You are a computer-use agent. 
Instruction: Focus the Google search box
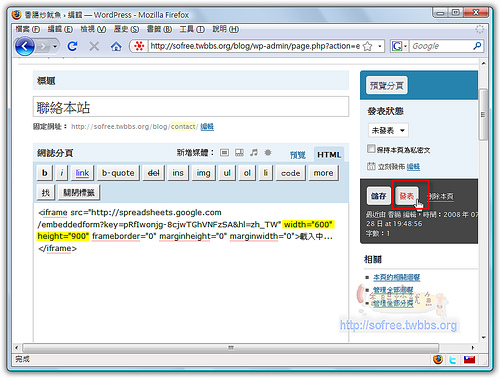pos(441,46)
